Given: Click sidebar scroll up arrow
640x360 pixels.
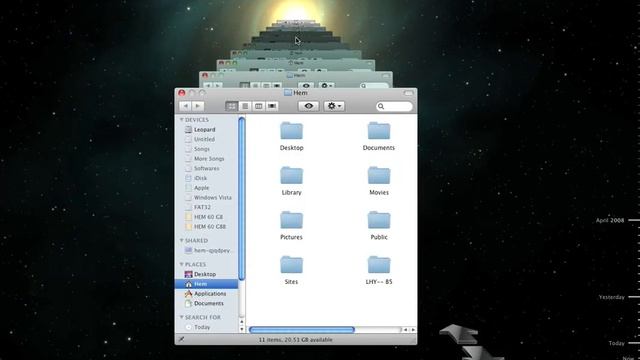Looking at the screenshot, I should (x=242, y=322).
